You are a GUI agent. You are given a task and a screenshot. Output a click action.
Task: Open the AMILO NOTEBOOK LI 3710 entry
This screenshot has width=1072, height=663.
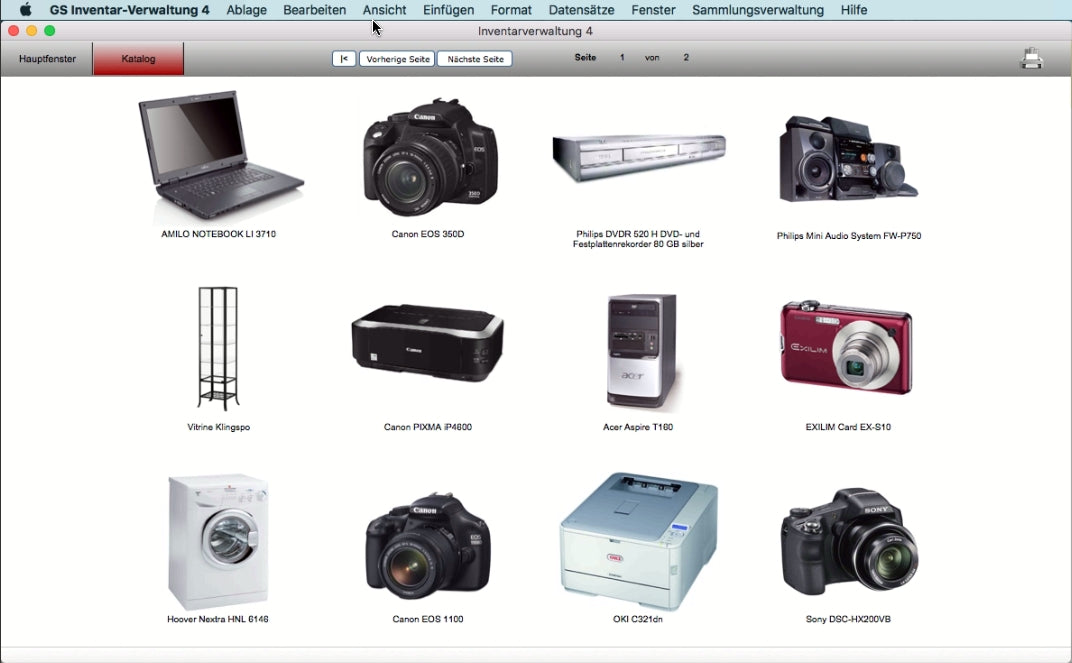pos(218,155)
